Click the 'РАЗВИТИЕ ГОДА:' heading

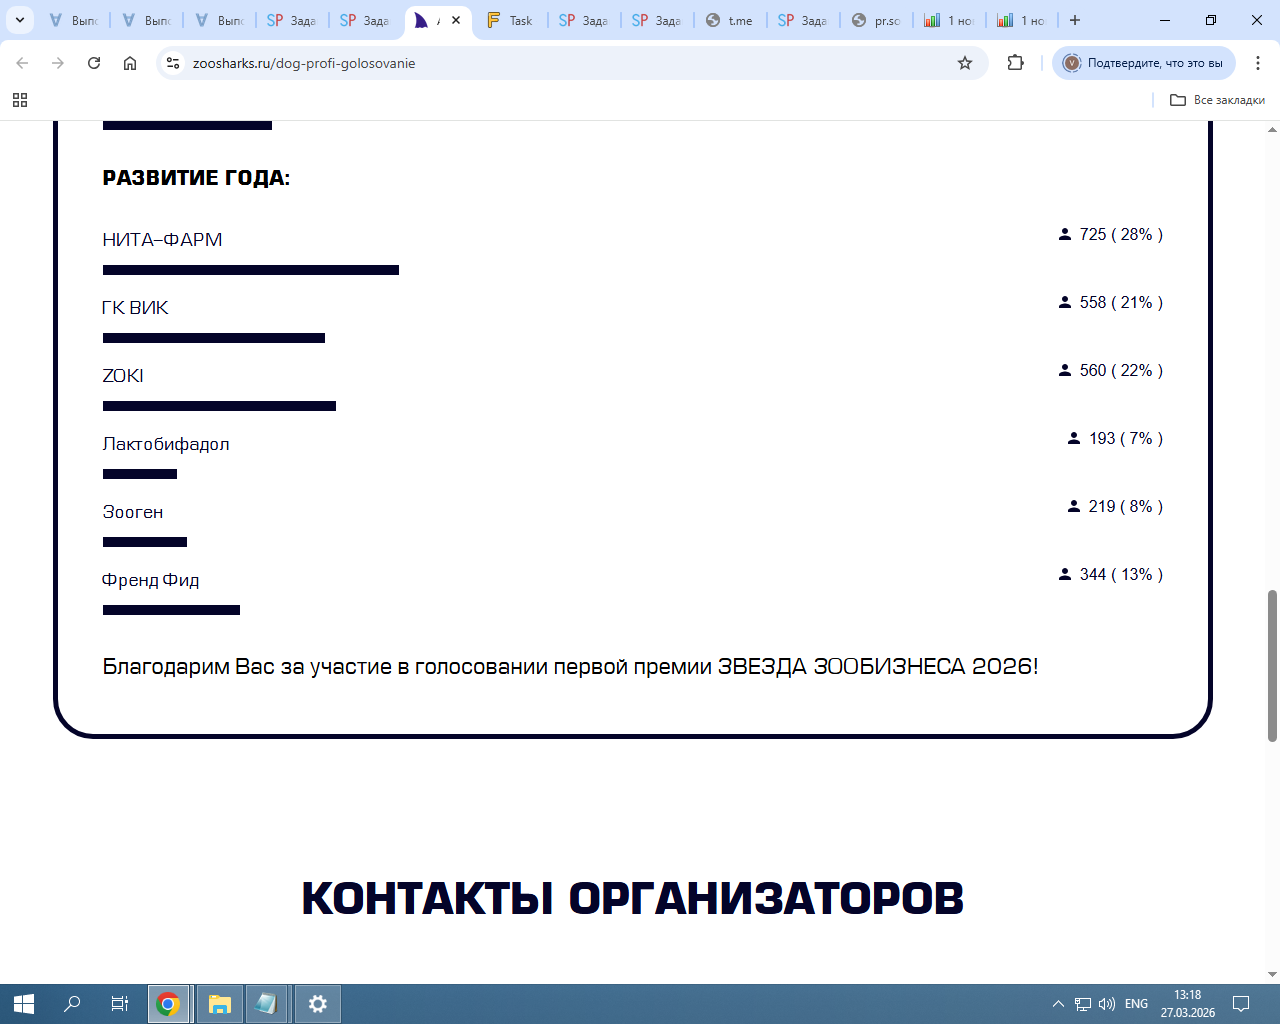pos(196,178)
